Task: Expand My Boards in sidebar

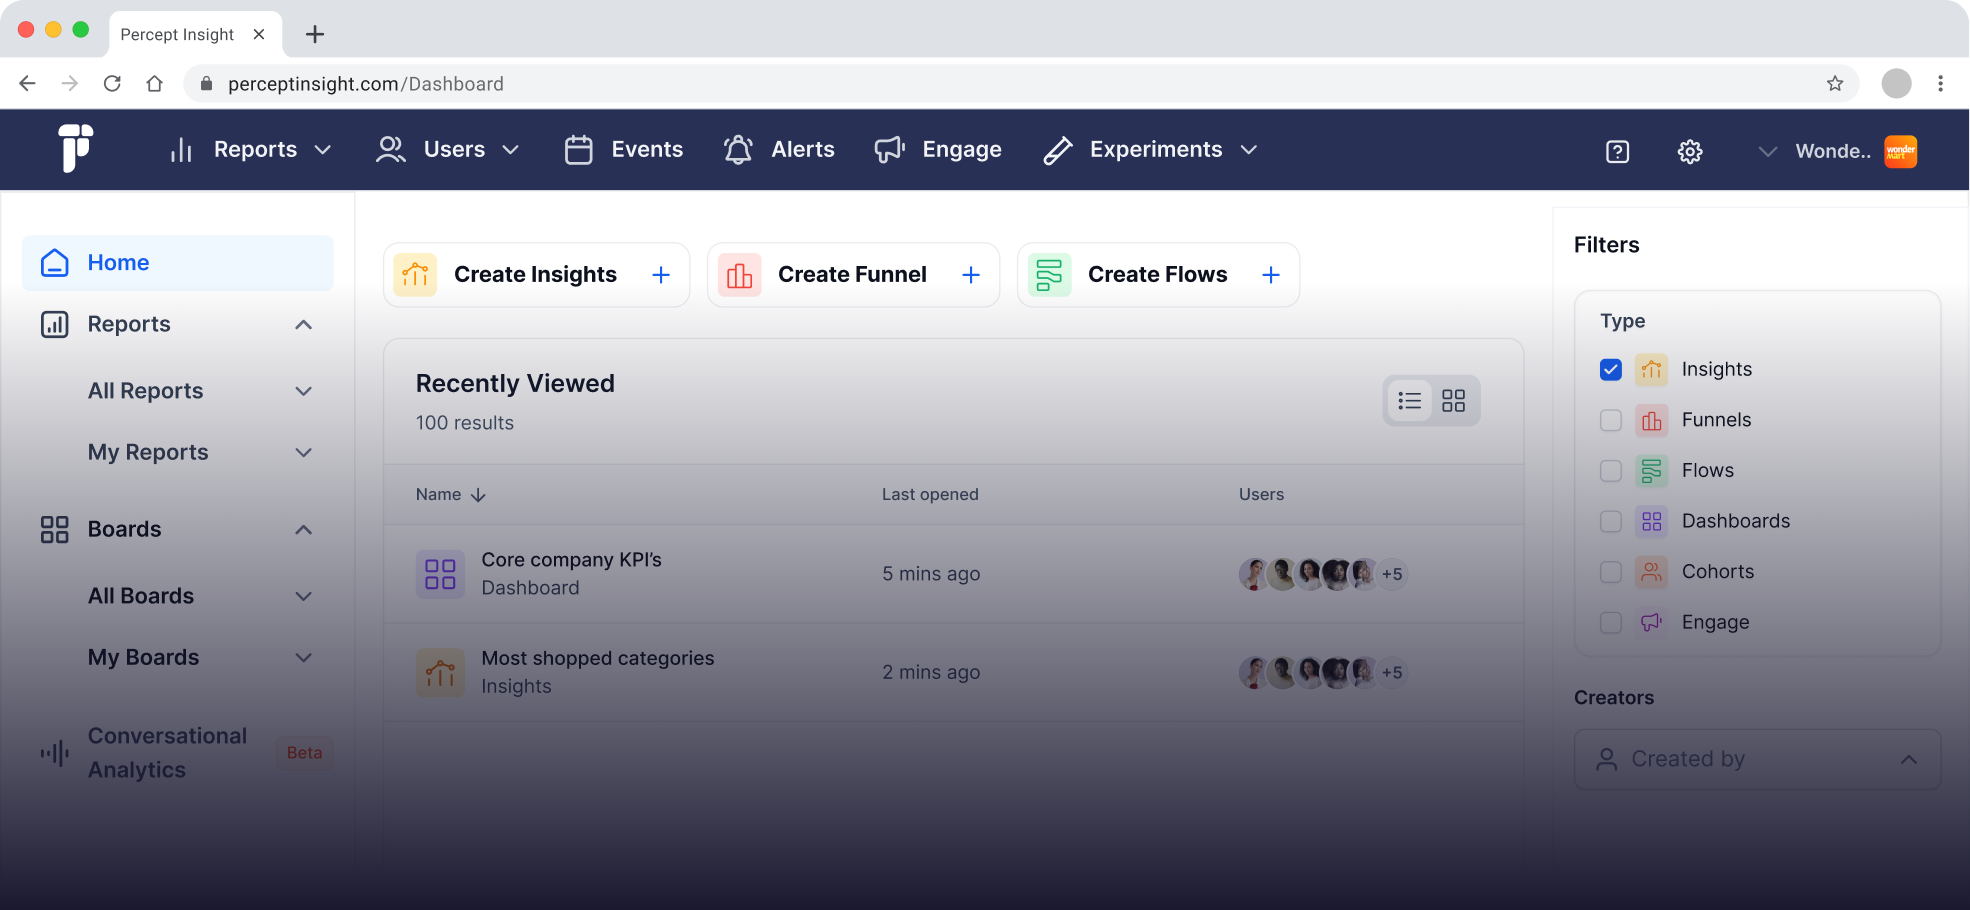Action: click(304, 657)
